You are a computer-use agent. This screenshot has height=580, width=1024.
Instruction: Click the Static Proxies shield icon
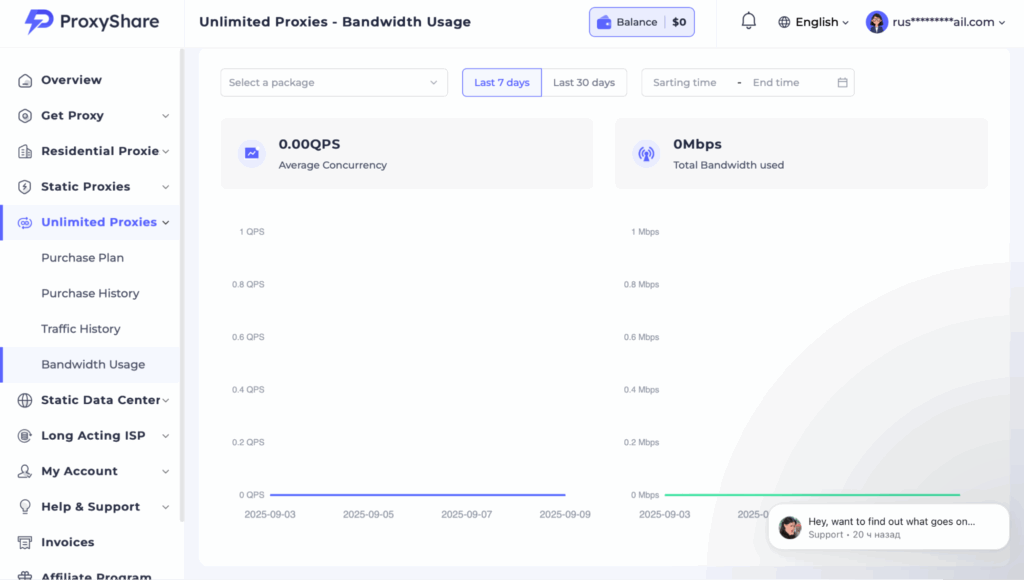tap(25, 187)
